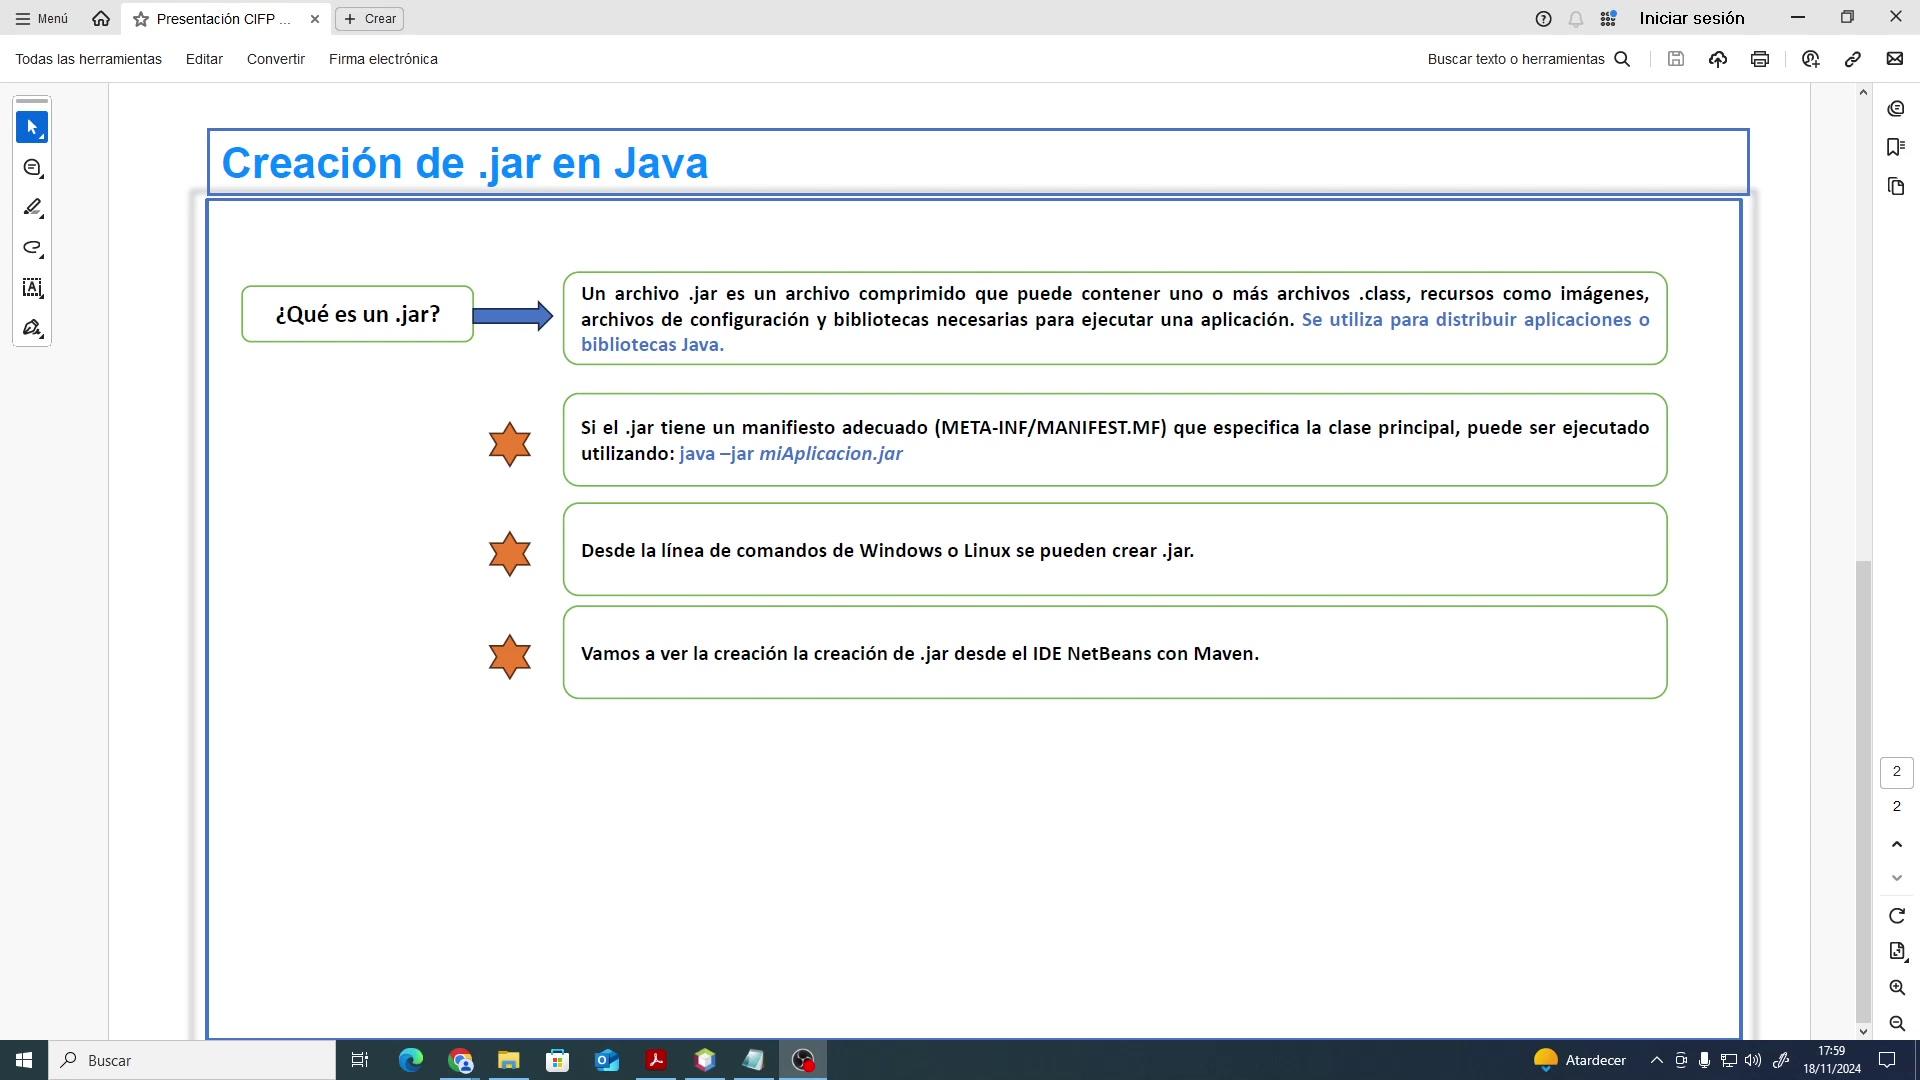Star the Presentación CIFP tab
Image resolution: width=1920 pixels, height=1080 pixels.
tap(141, 19)
